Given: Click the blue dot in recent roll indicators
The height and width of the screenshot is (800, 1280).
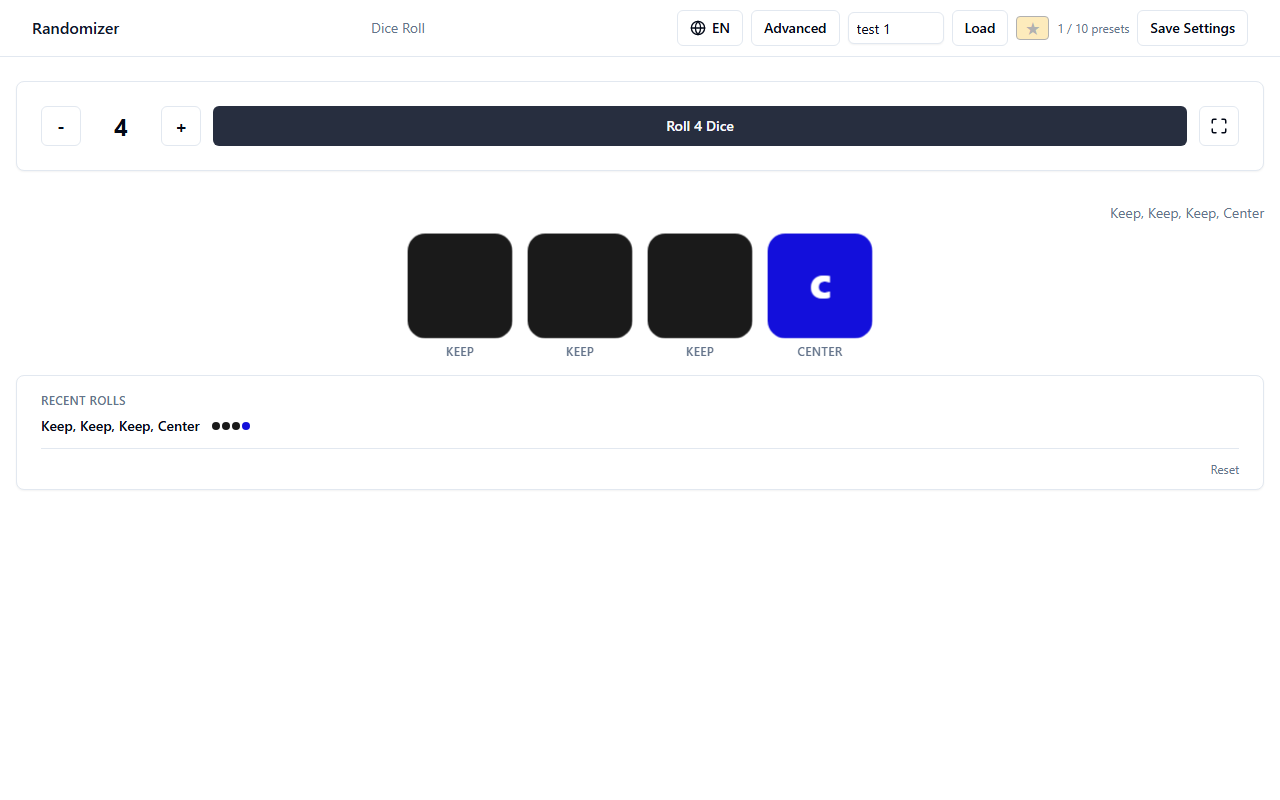Looking at the screenshot, I should coord(246,426).
